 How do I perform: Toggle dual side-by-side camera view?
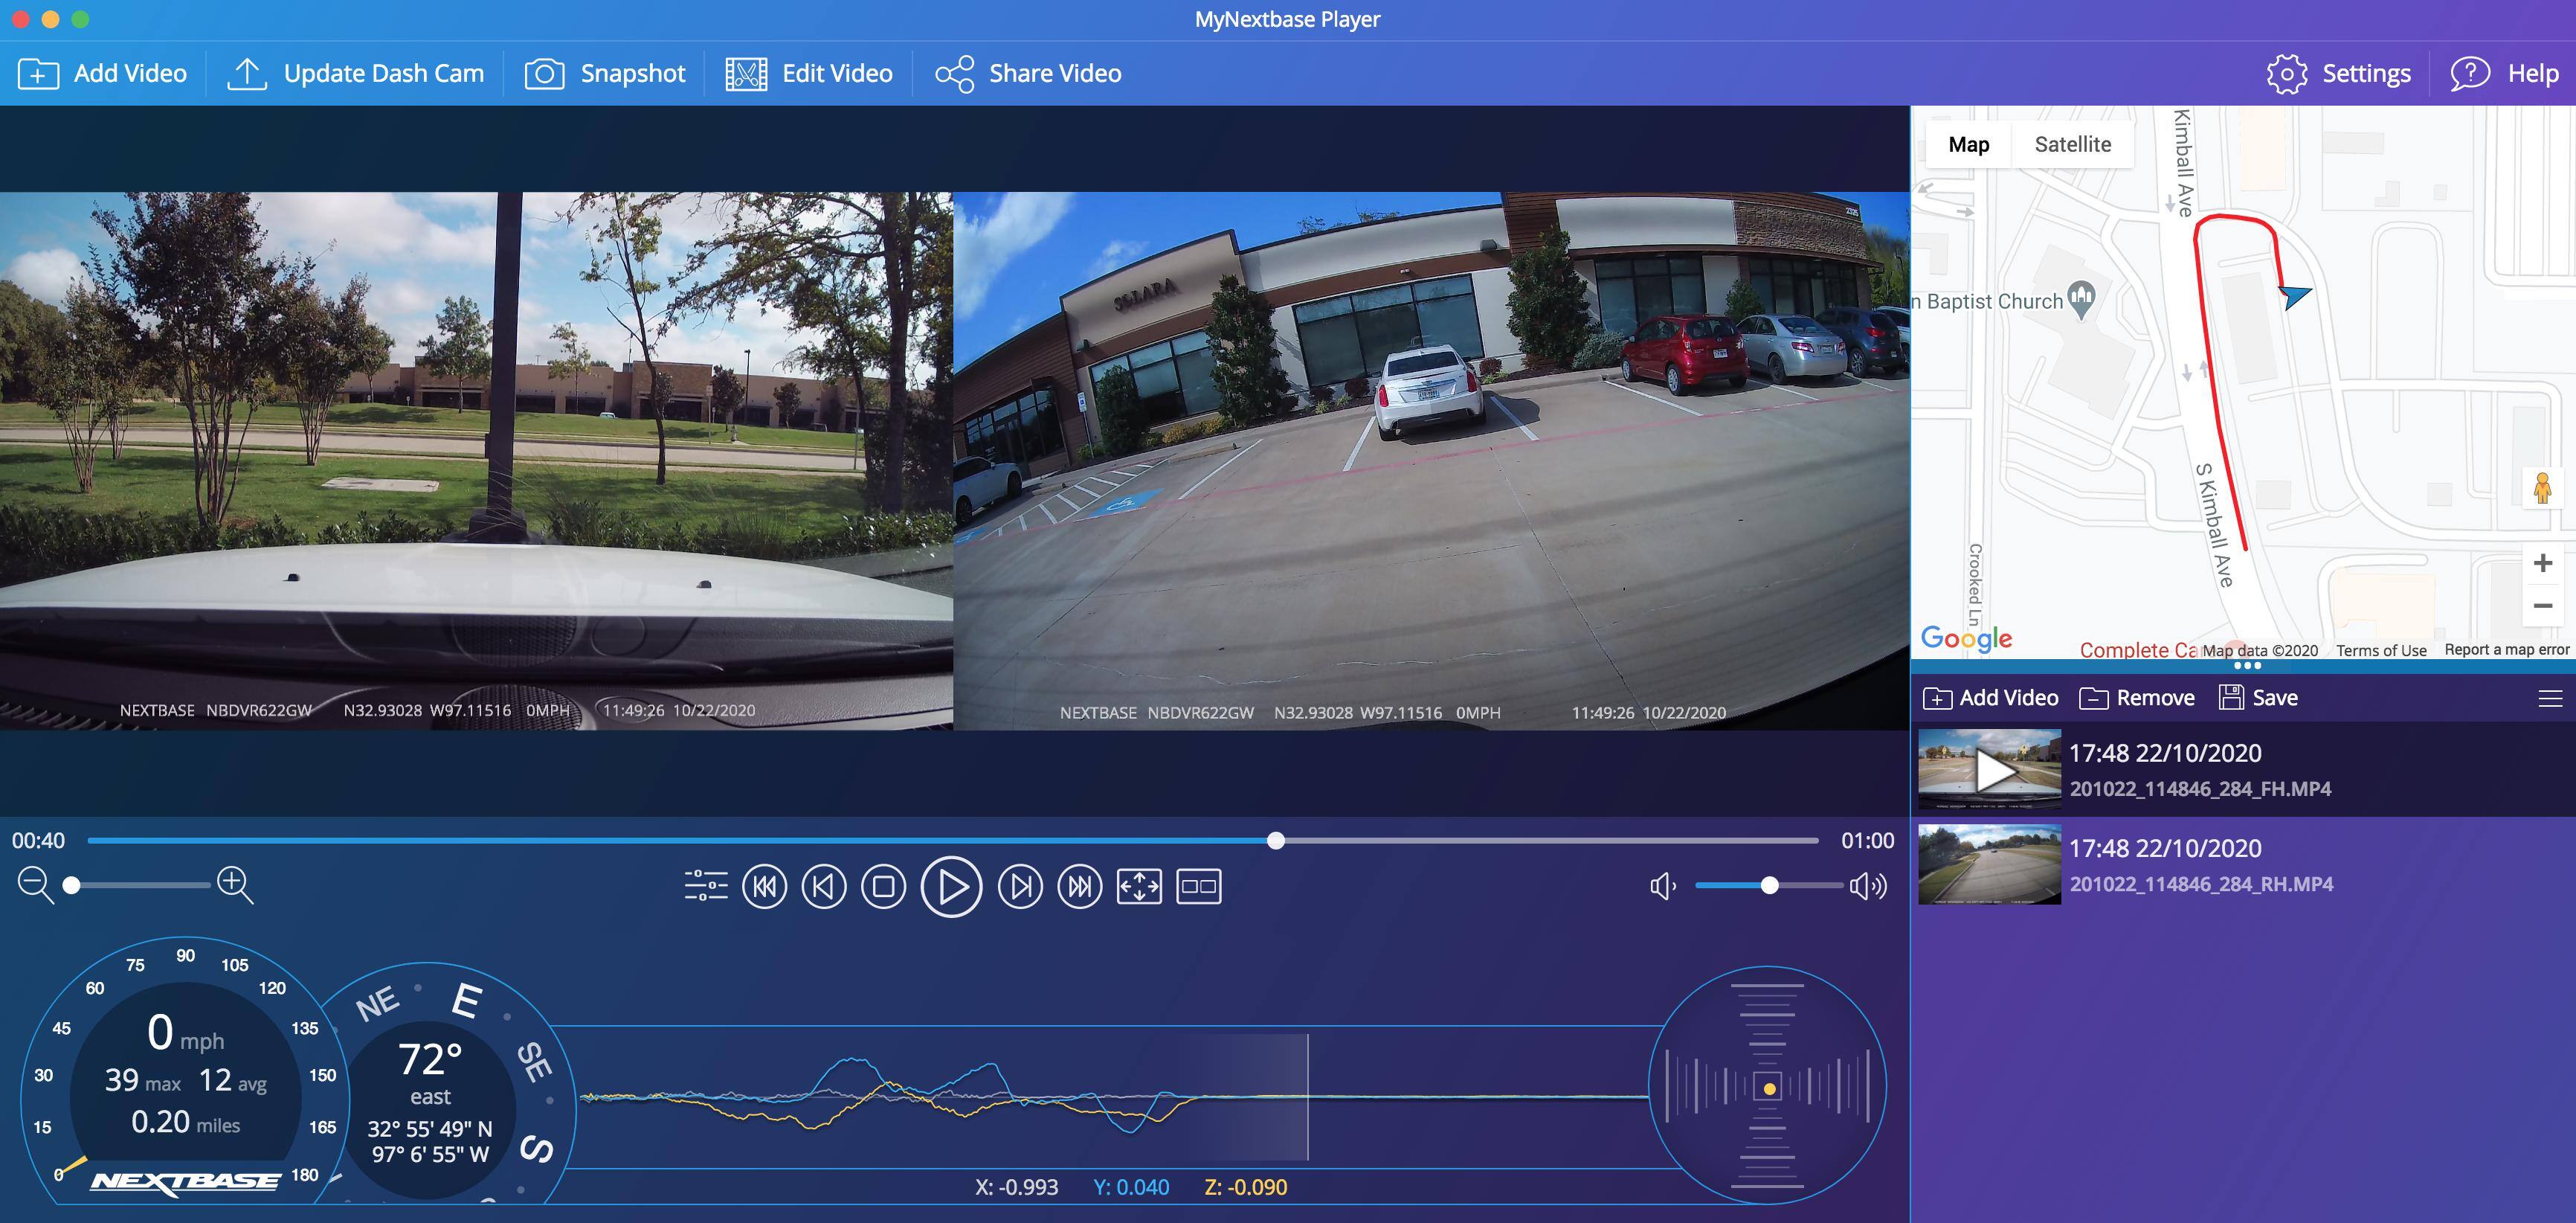[x=1198, y=886]
